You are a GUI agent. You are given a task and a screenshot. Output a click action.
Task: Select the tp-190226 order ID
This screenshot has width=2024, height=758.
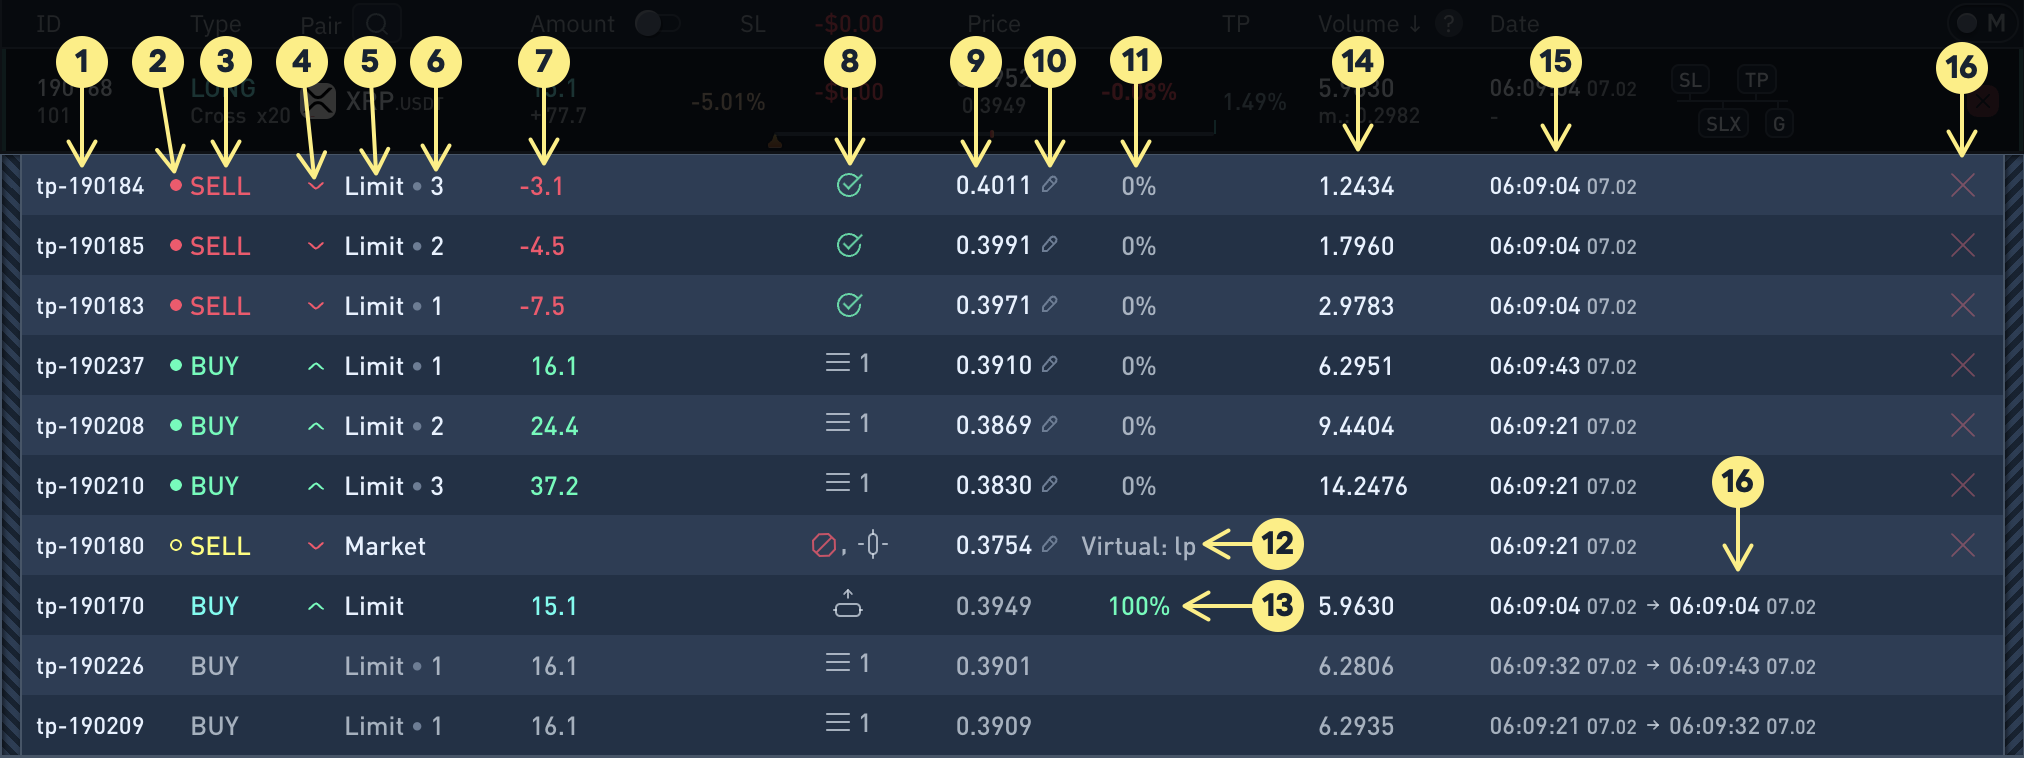click(x=90, y=666)
